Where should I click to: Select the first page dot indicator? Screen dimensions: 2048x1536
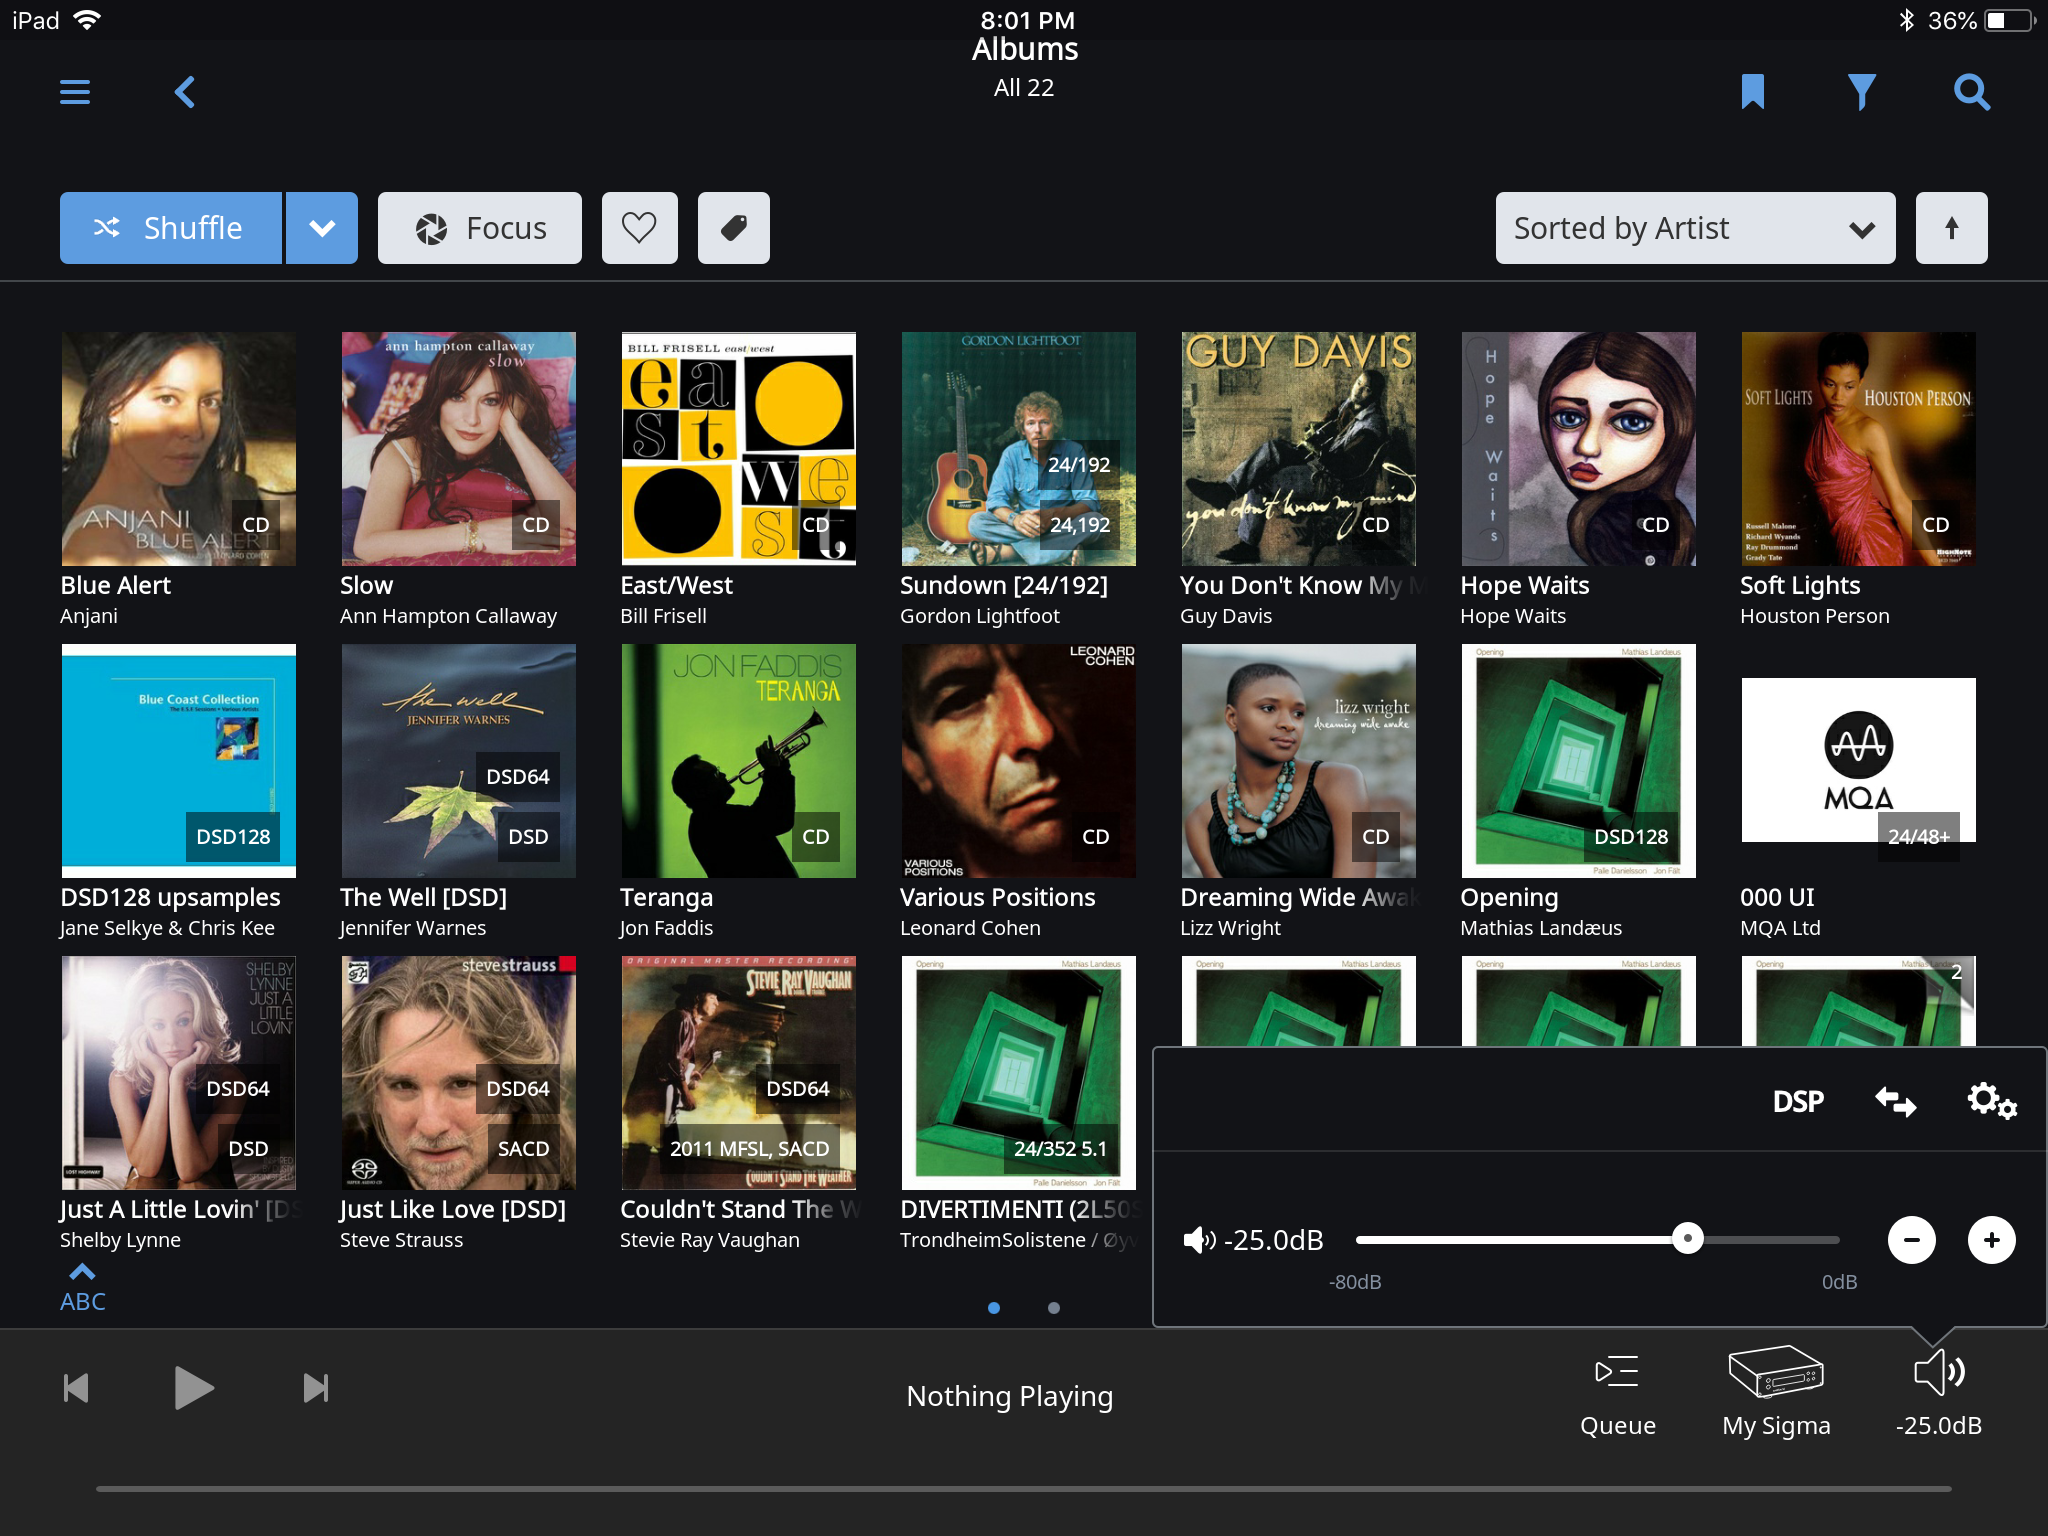pyautogui.click(x=994, y=1308)
